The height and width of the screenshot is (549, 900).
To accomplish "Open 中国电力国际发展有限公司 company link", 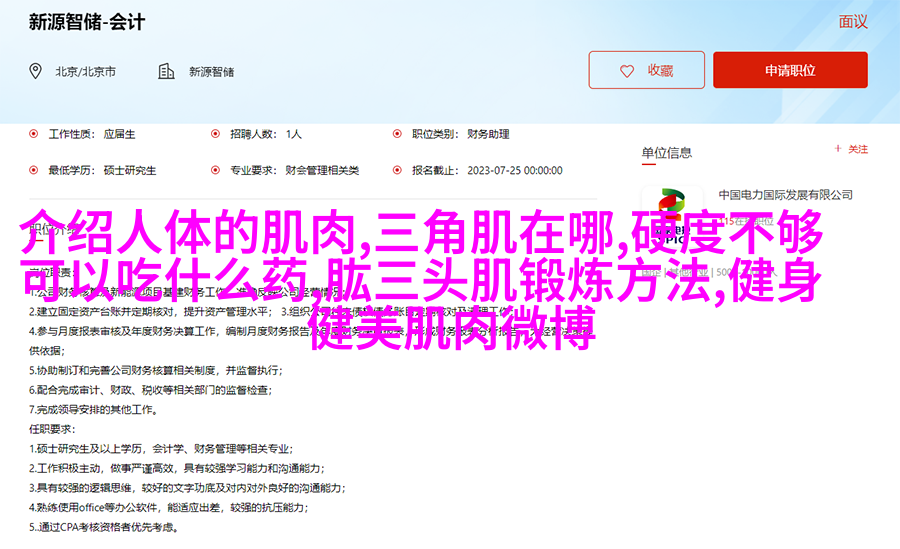I will [x=785, y=195].
